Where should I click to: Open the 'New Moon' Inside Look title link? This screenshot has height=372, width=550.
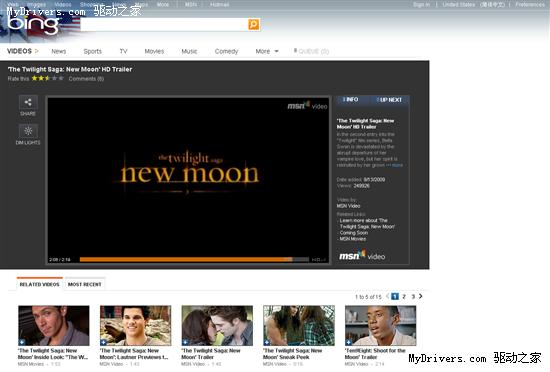[53, 354]
